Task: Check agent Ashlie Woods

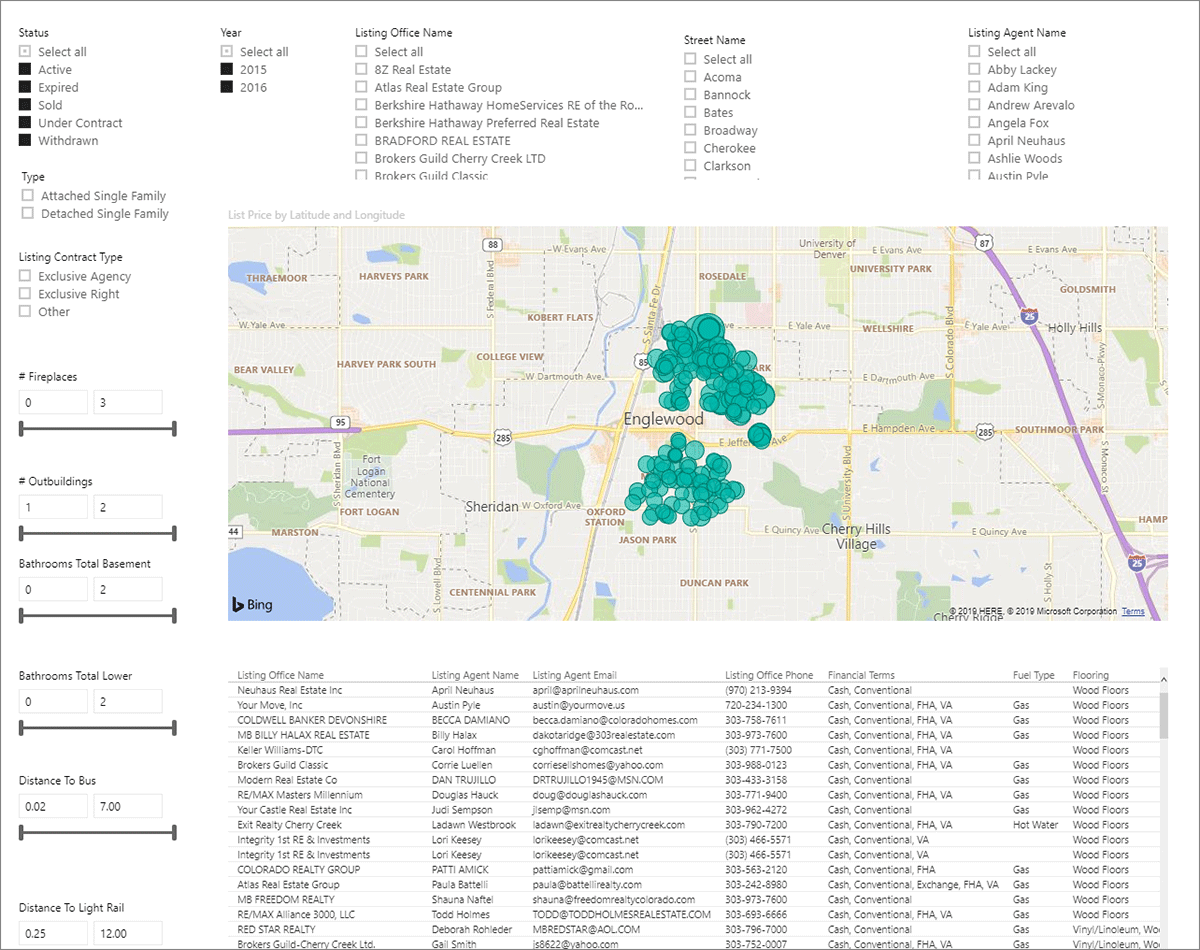Action: (975, 159)
